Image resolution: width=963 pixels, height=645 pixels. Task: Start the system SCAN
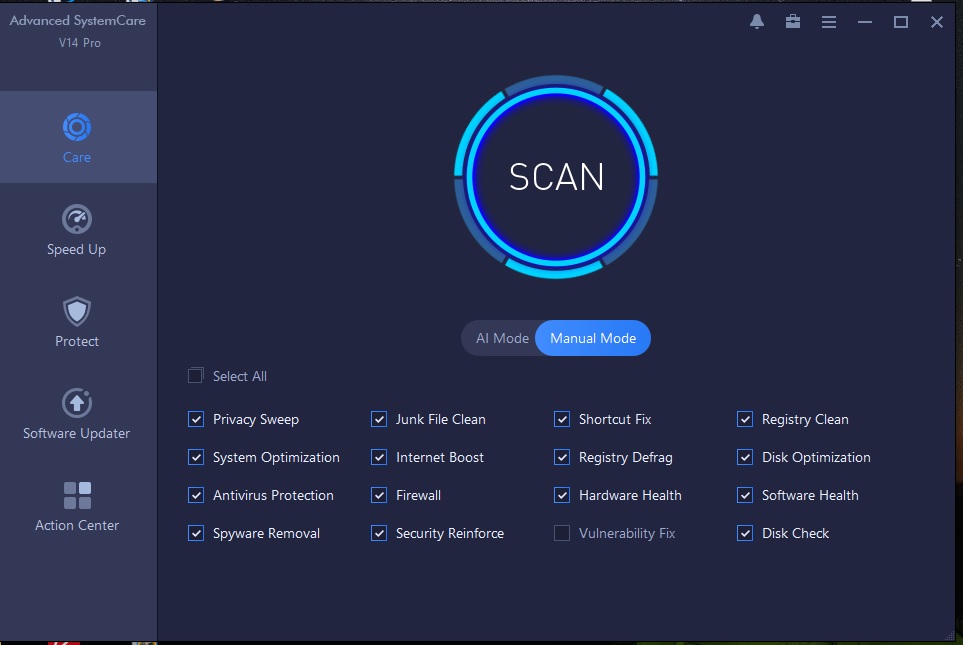point(556,177)
